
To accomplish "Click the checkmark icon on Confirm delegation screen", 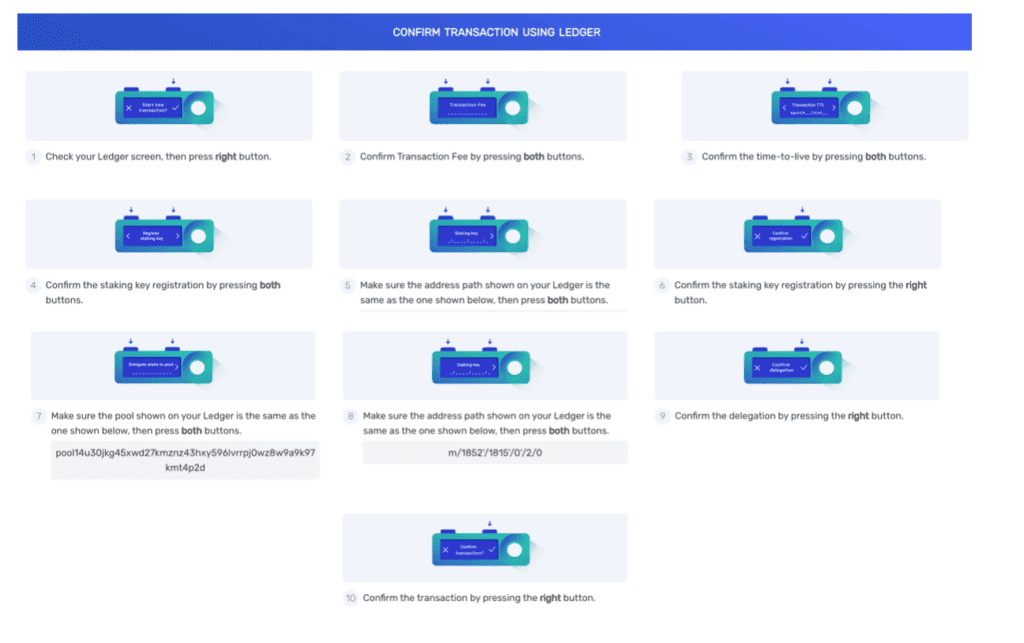I will tap(804, 367).
